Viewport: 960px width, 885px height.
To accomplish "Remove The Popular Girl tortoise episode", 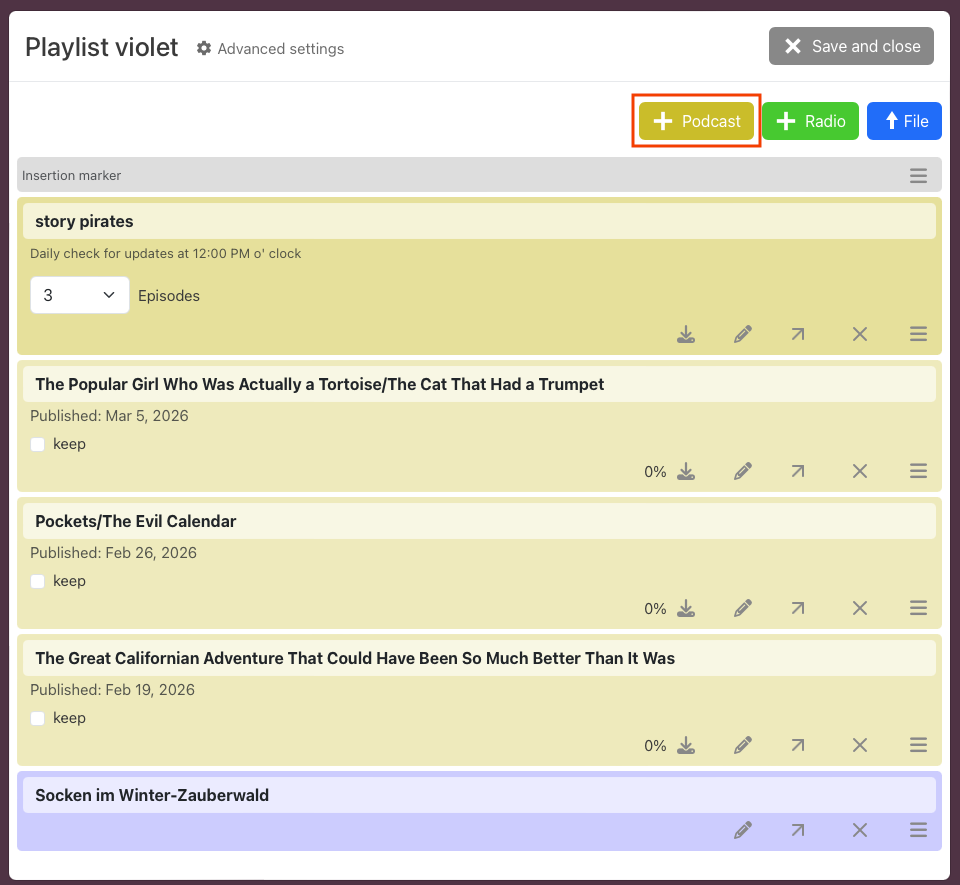I will (x=859, y=471).
